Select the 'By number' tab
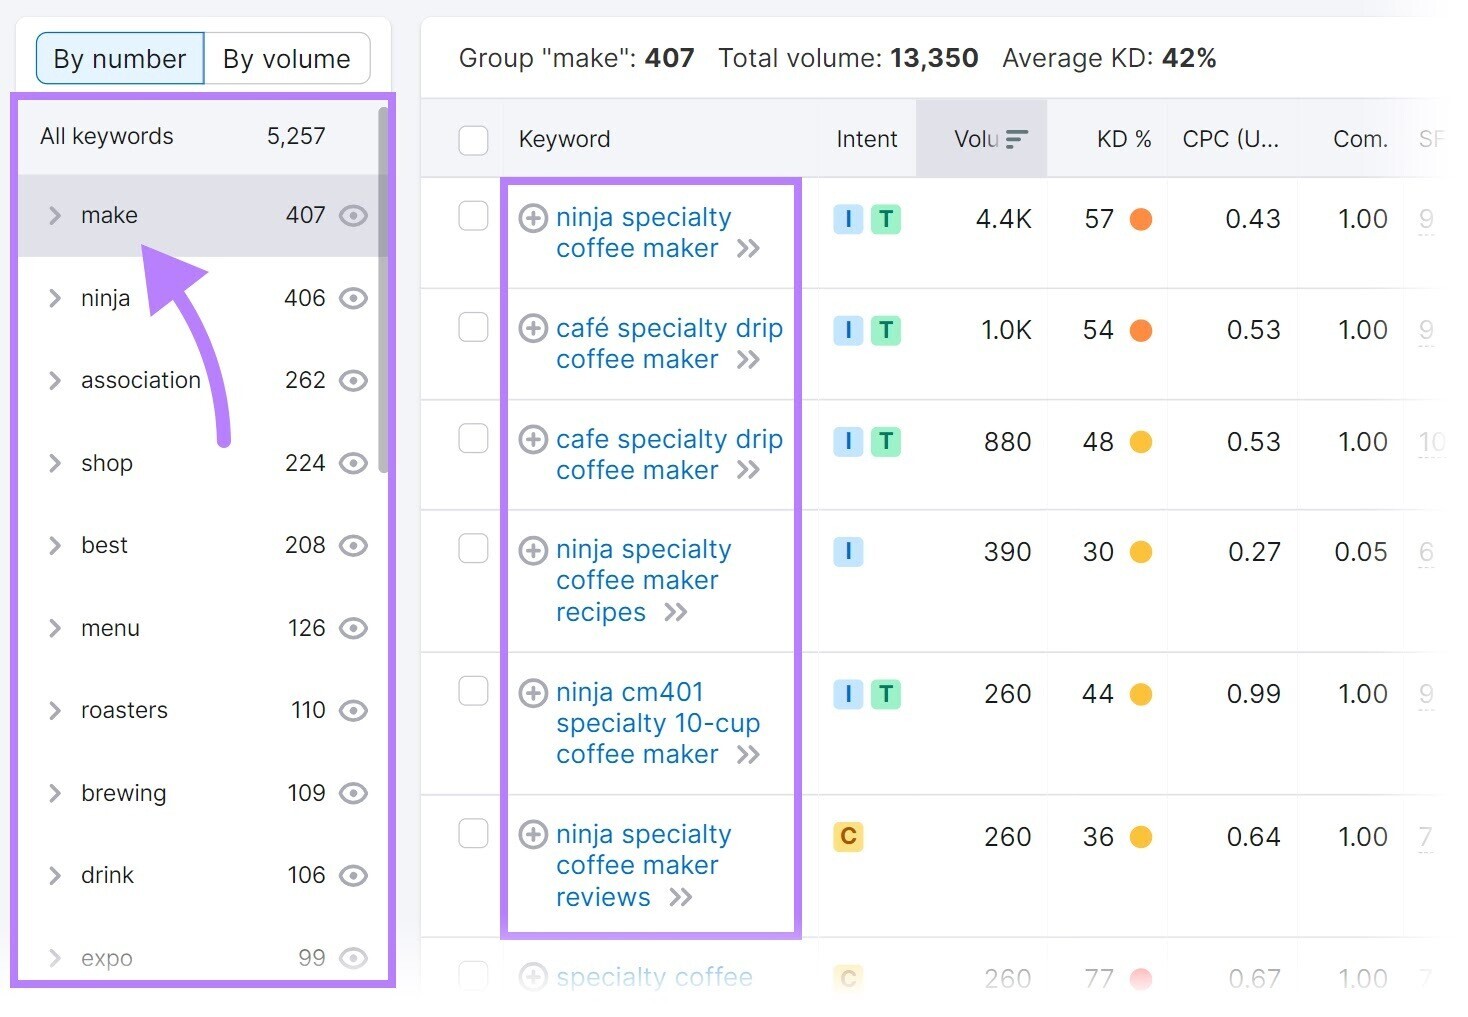This screenshot has width=1468, height=1017. pos(119,58)
